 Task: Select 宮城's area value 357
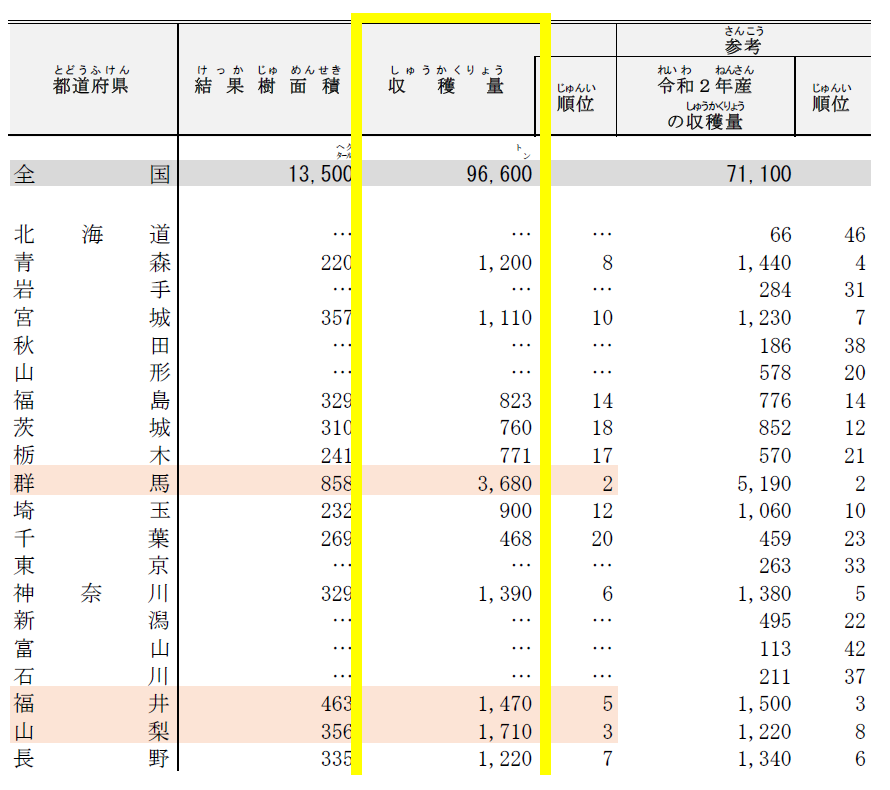(336, 318)
